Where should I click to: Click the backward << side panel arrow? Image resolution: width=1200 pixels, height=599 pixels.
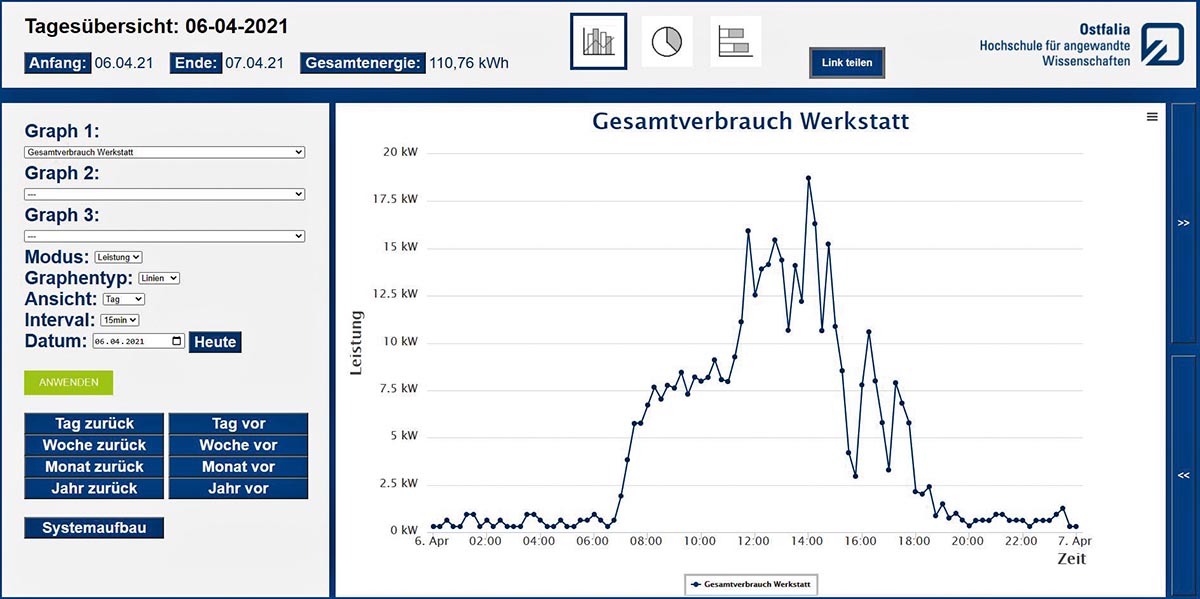(x=1183, y=475)
